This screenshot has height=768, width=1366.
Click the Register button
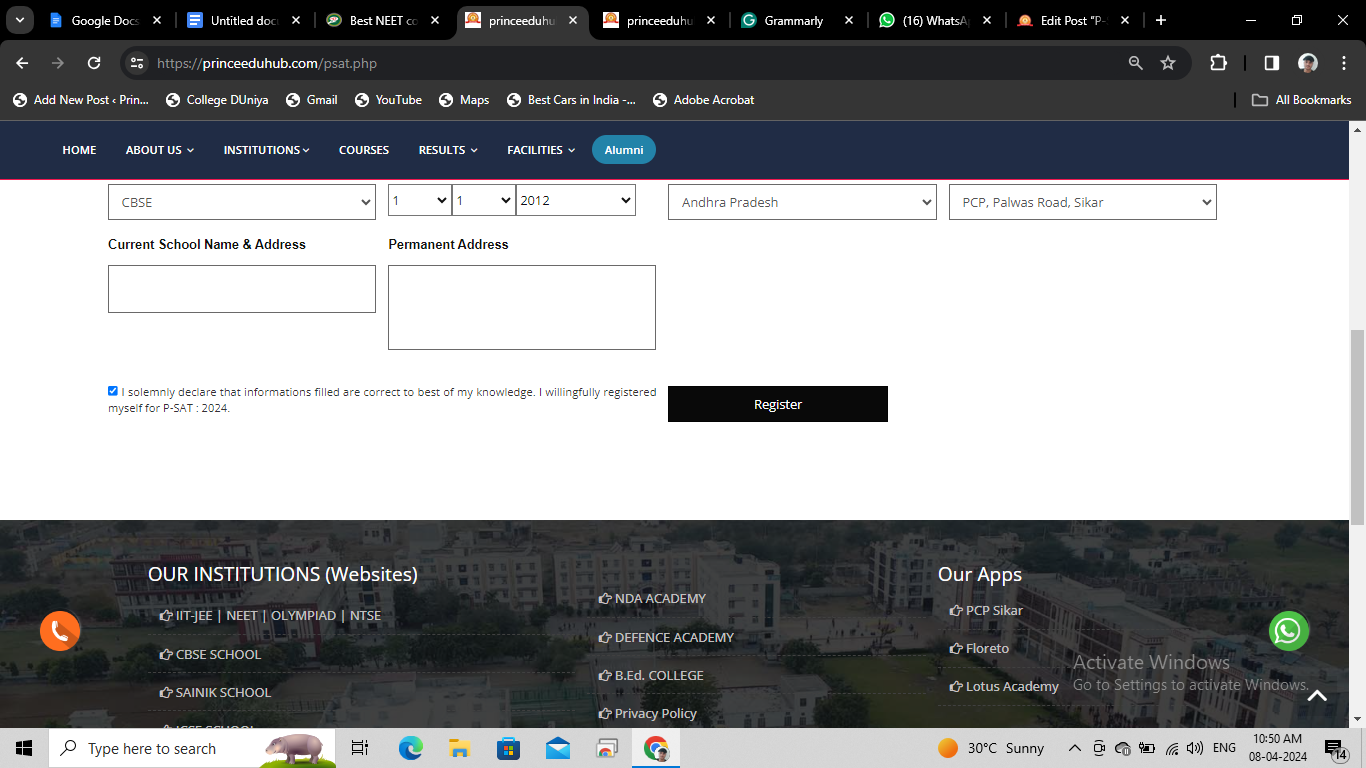[777, 404]
